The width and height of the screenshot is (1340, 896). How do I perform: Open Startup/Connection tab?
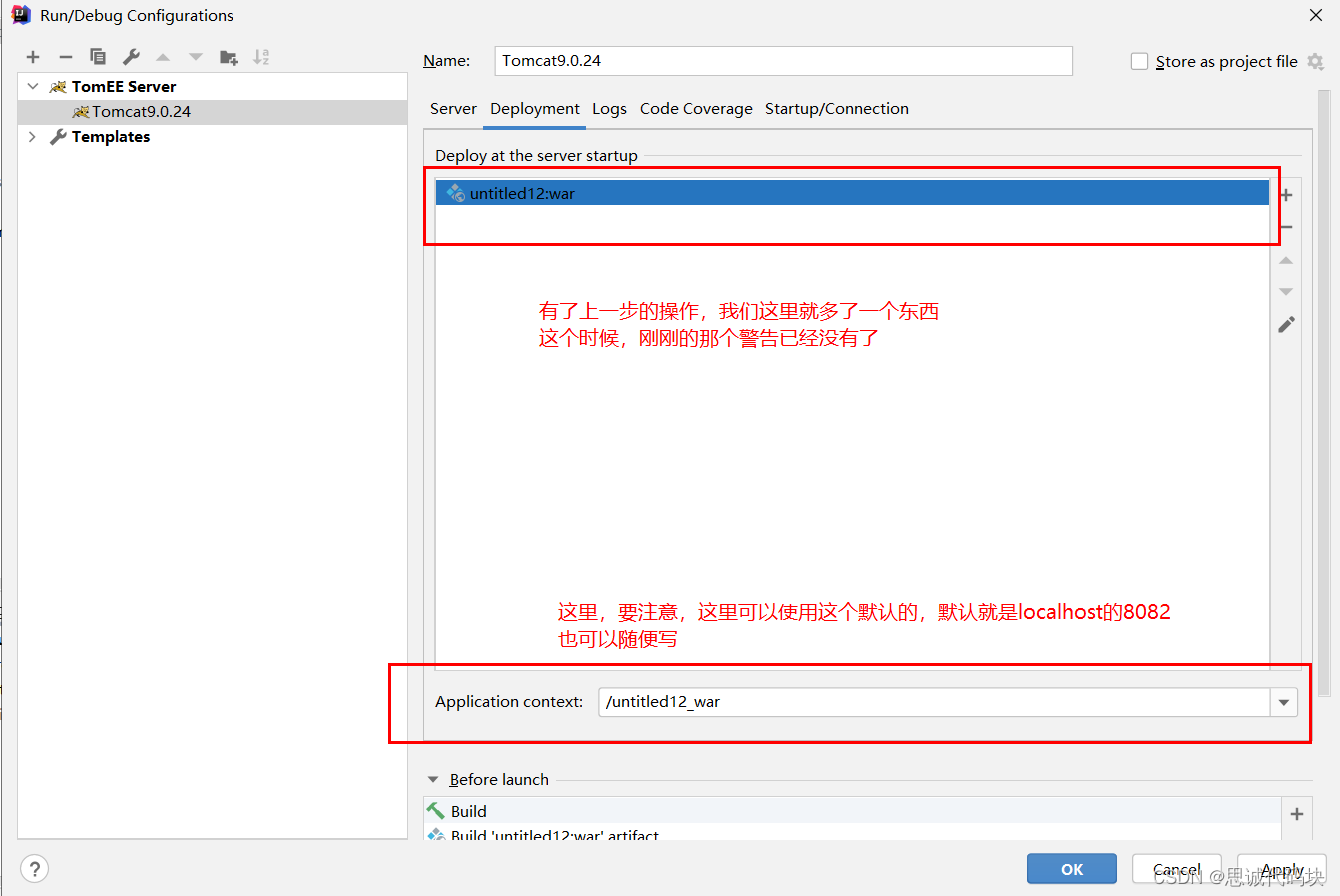[837, 109]
